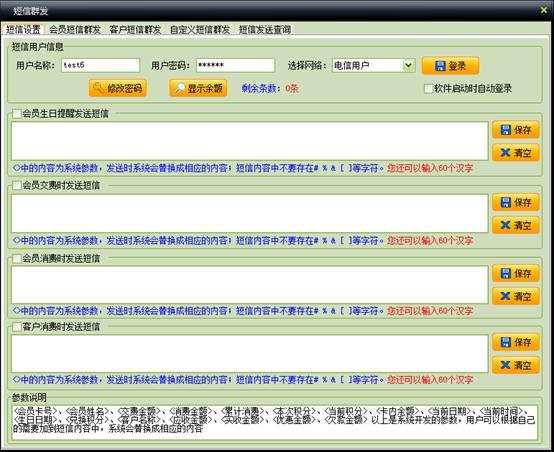Switch to 会员短信群发 tab
Screen dimensions: 554x452
point(75,30)
